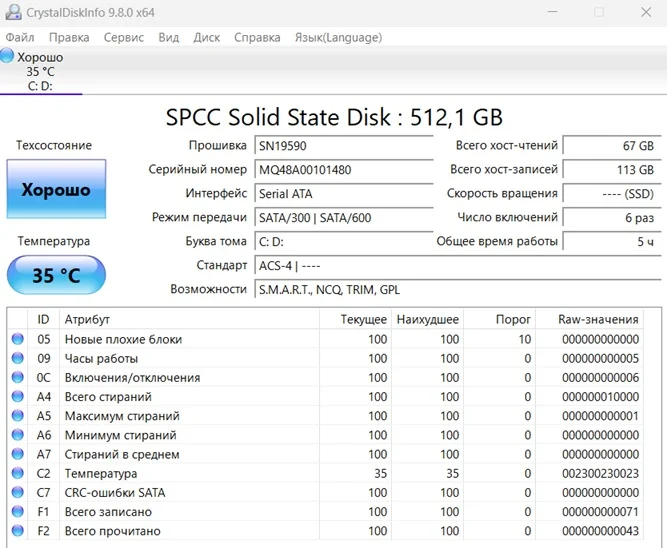667x548 pixels.
Task: Click raw value 002300230023 in Температура row
Action: coord(600,473)
